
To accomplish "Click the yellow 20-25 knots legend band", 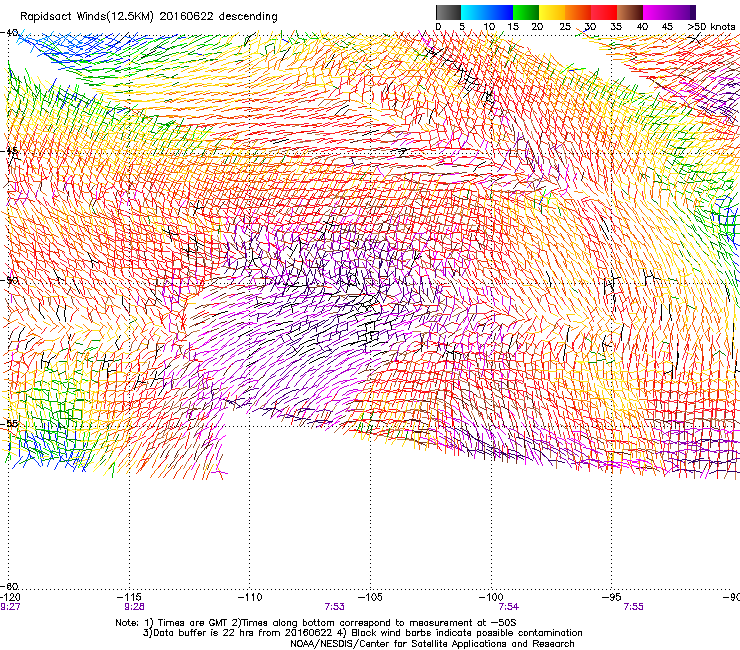I will (552, 12).
